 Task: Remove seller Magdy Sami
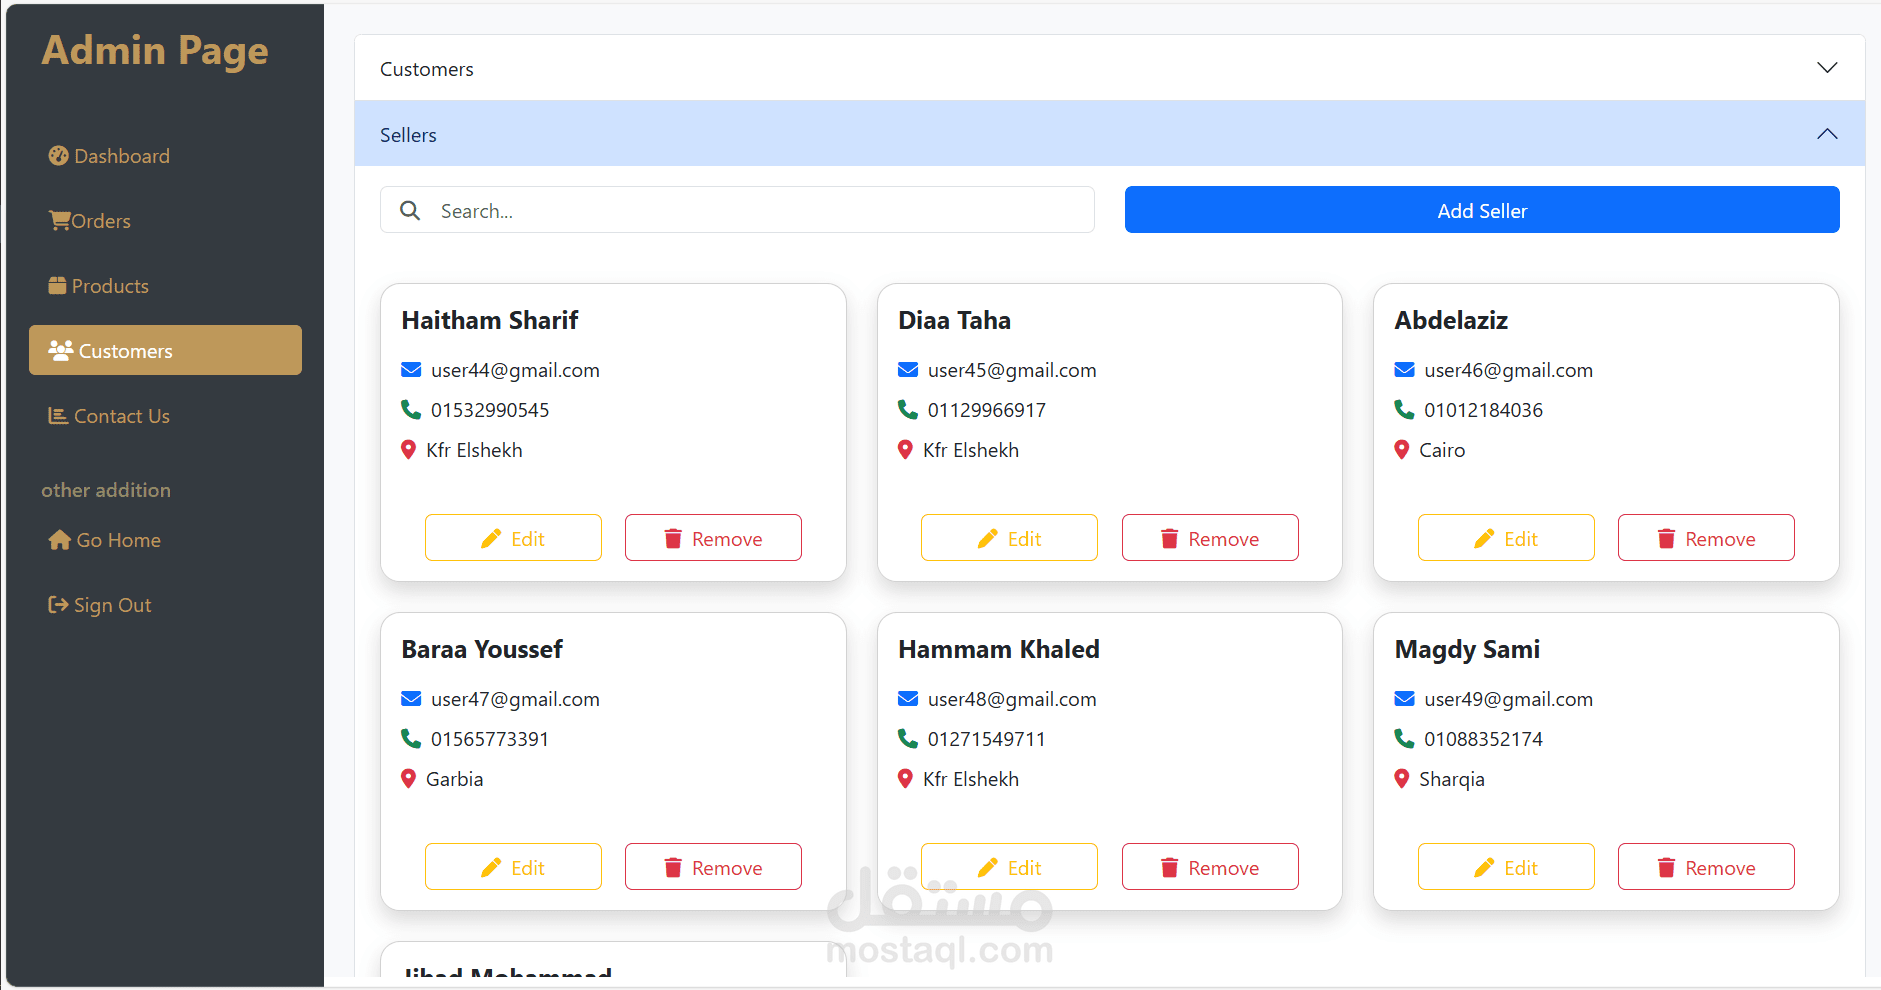click(x=1706, y=867)
